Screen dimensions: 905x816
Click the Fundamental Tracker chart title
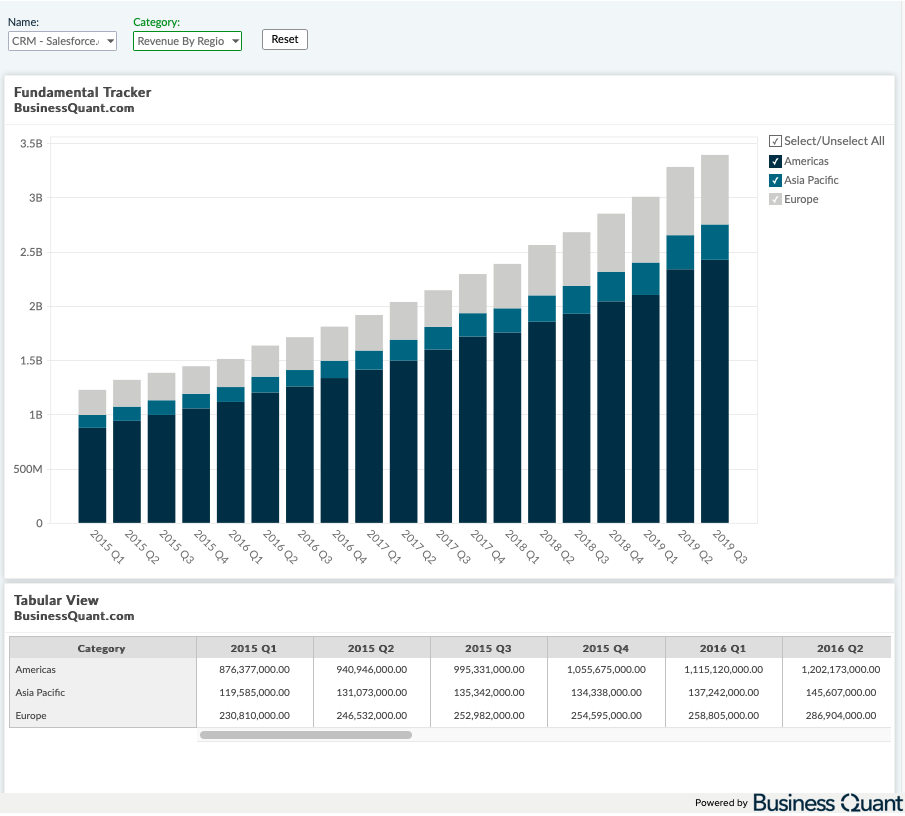click(82, 92)
